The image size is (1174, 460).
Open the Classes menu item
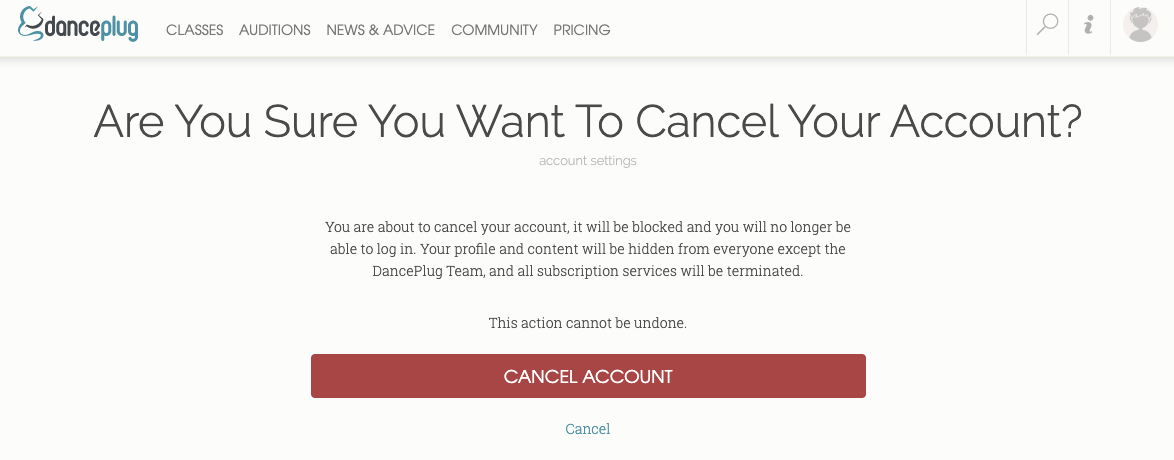pyautogui.click(x=195, y=30)
